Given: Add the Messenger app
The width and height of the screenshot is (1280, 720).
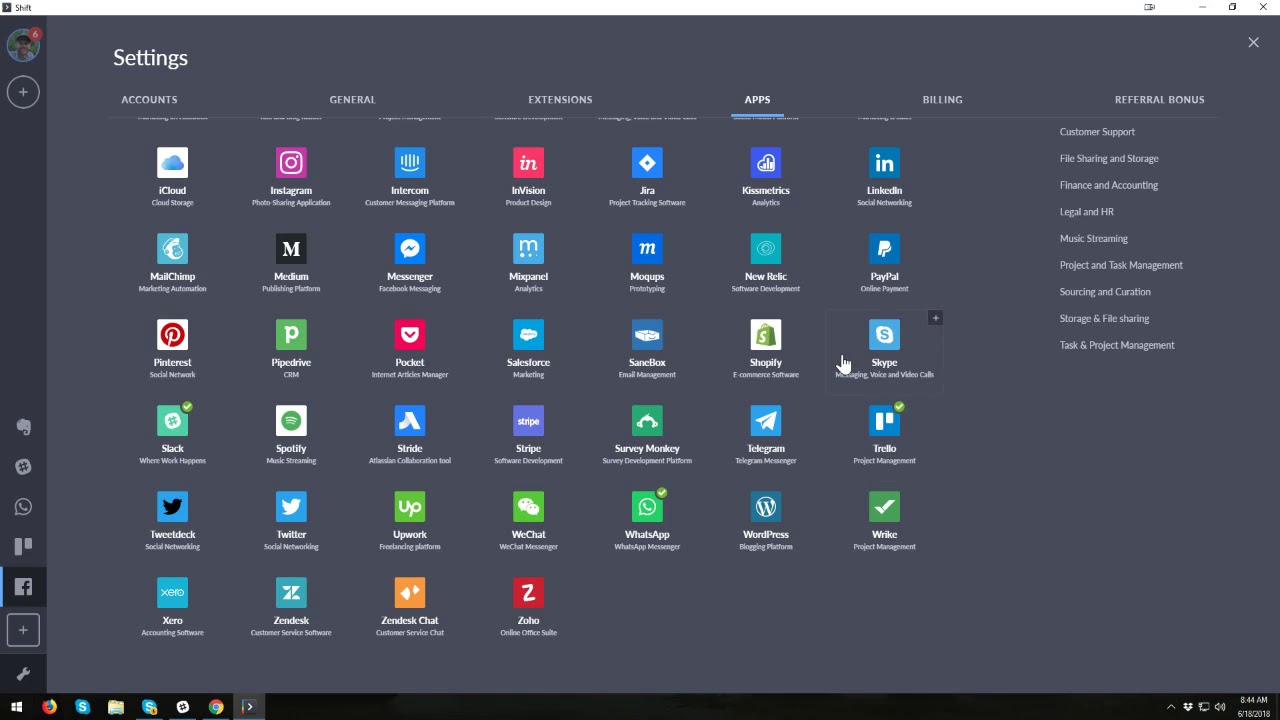Looking at the screenshot, I should [x=410, y=249].
